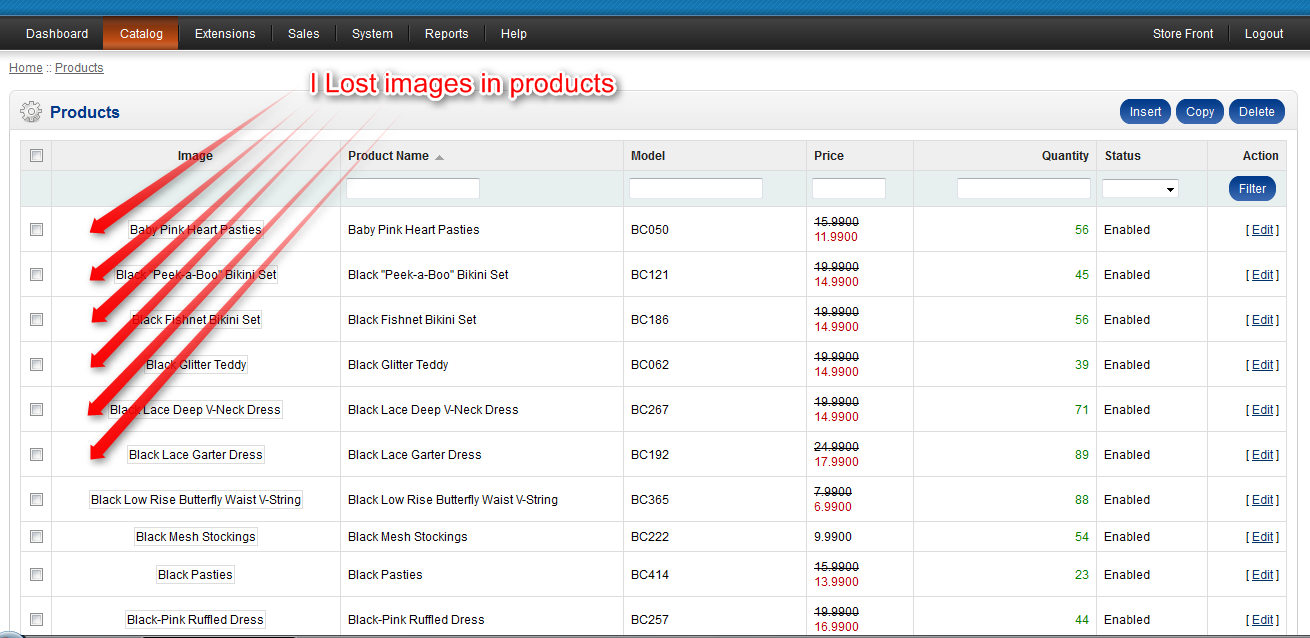The image size is (1310, 638).
Task: Open the Status filter dropdown
Action: pos(1140,188)
